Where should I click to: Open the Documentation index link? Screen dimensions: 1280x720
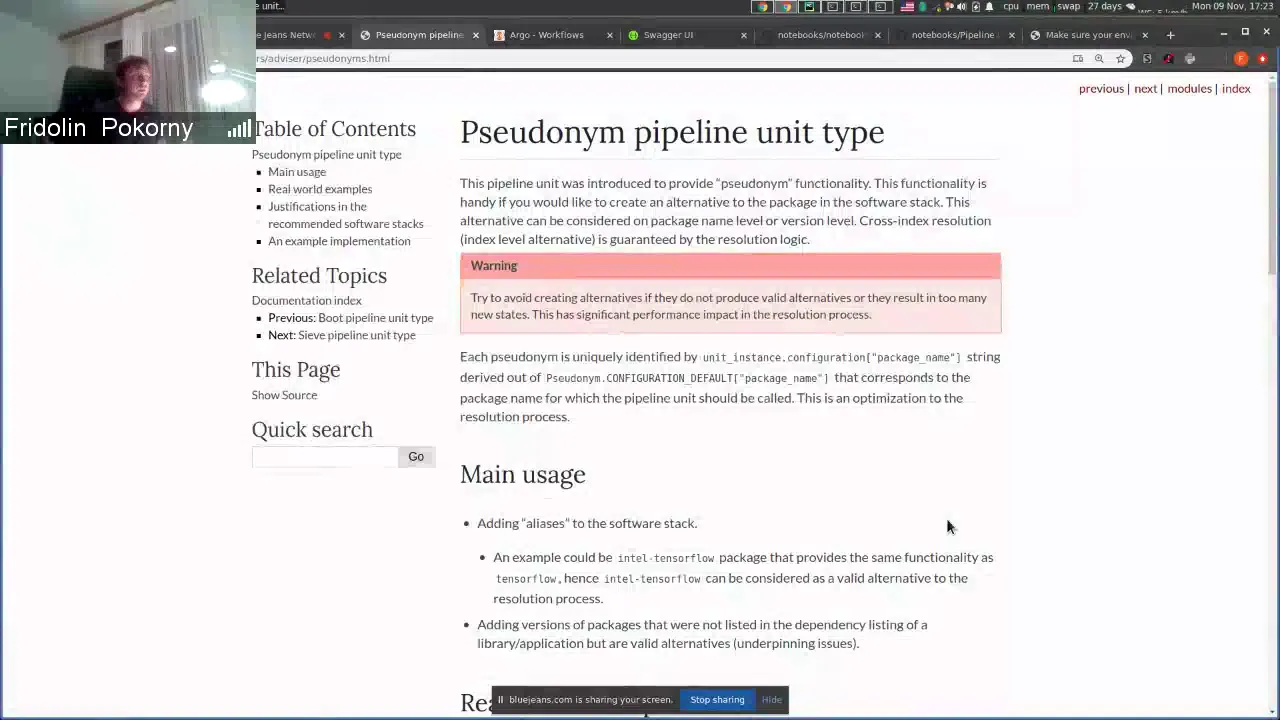coord(306,301)
